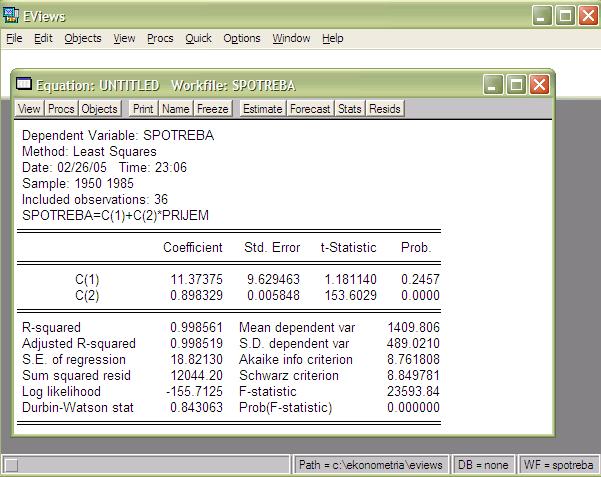Open the Quick menu

198,38
